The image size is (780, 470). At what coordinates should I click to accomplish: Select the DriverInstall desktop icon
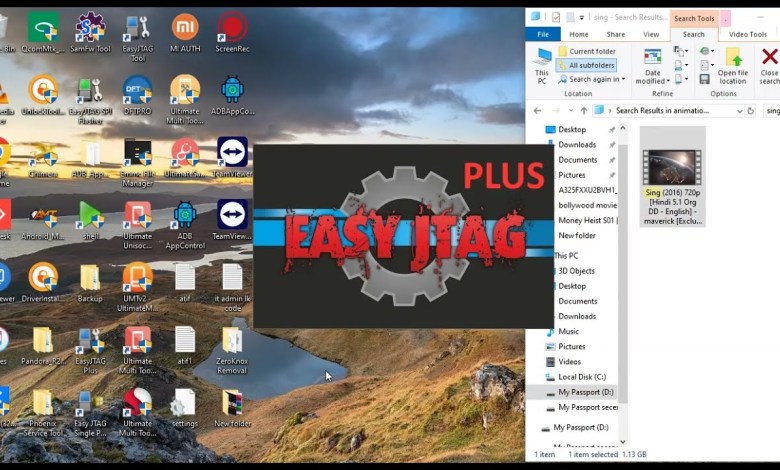pyautogui.click(x=43, y=282)
